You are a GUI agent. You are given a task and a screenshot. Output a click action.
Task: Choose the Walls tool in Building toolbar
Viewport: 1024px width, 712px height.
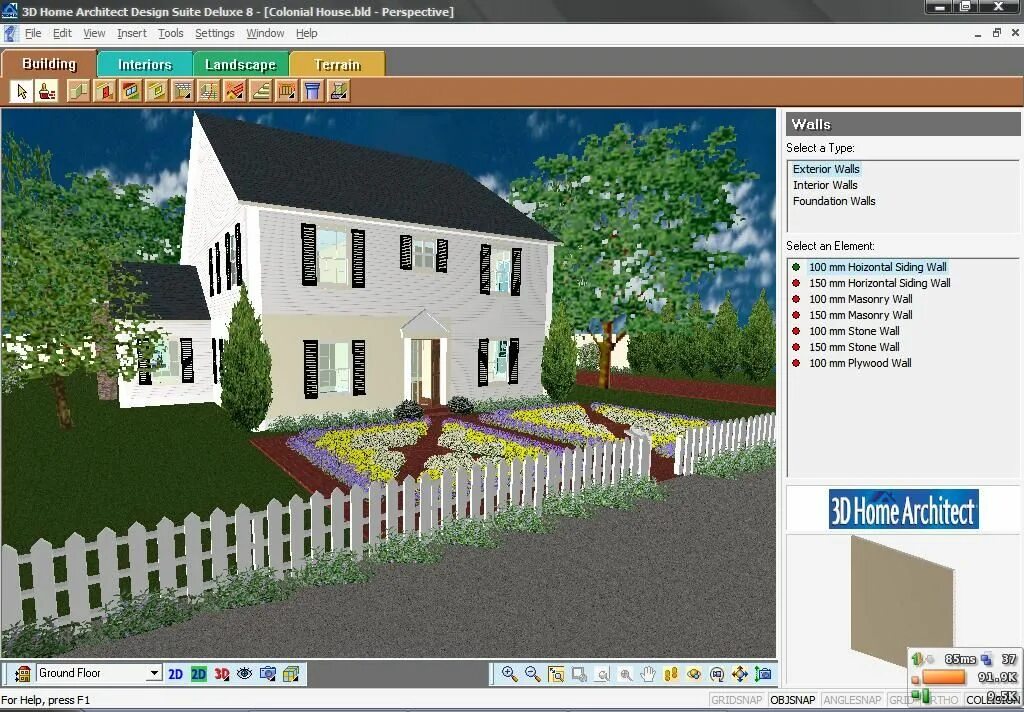(79, 91)
